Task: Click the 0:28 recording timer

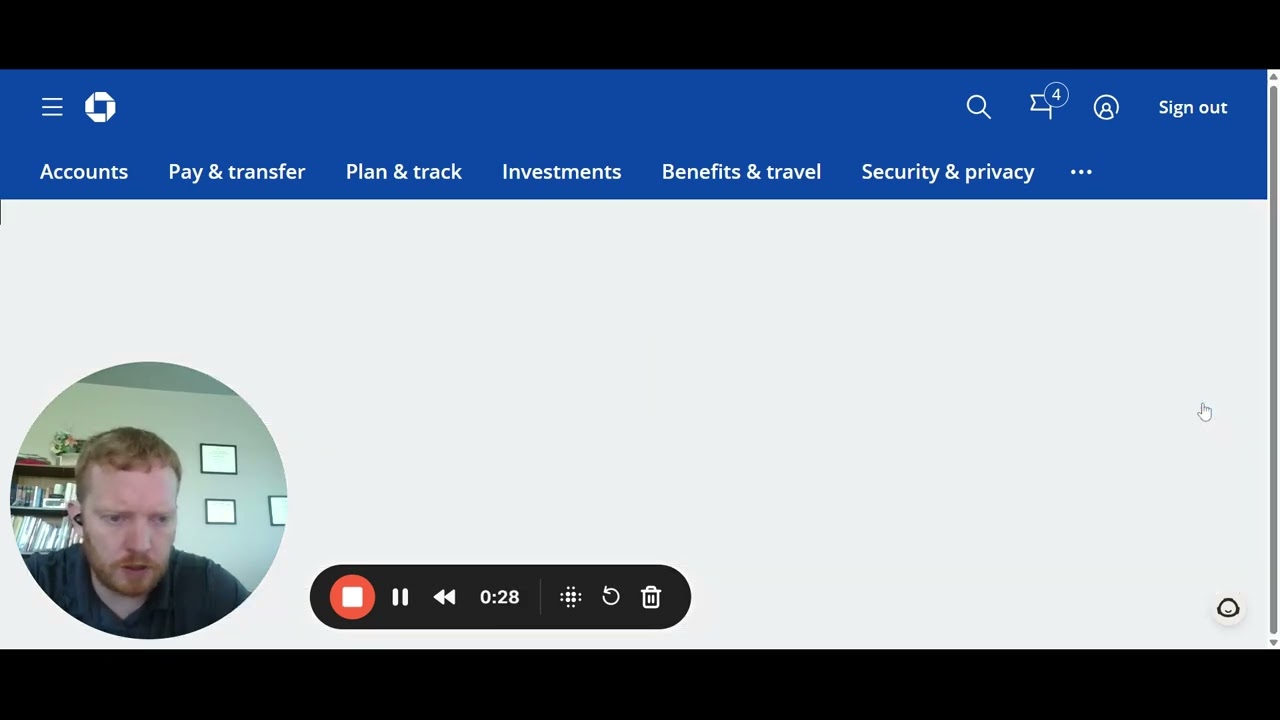Action: (x=499, y=597)
